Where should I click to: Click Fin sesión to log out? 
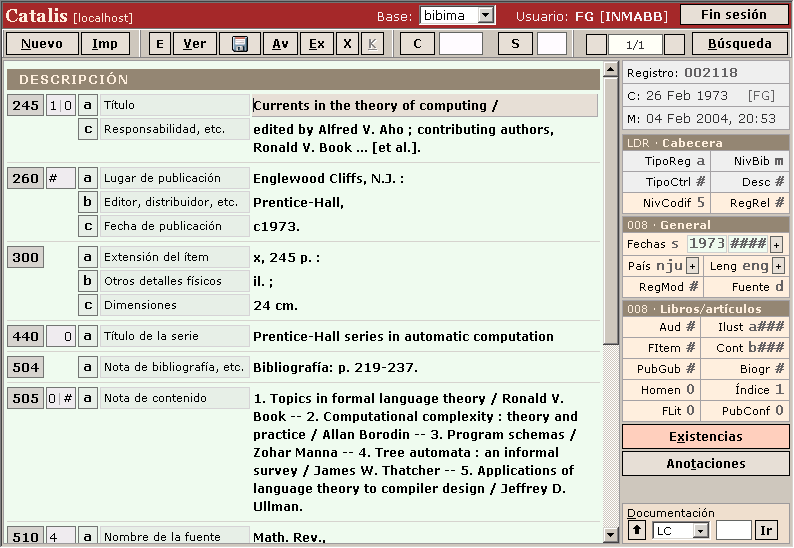tap(733, 15)
